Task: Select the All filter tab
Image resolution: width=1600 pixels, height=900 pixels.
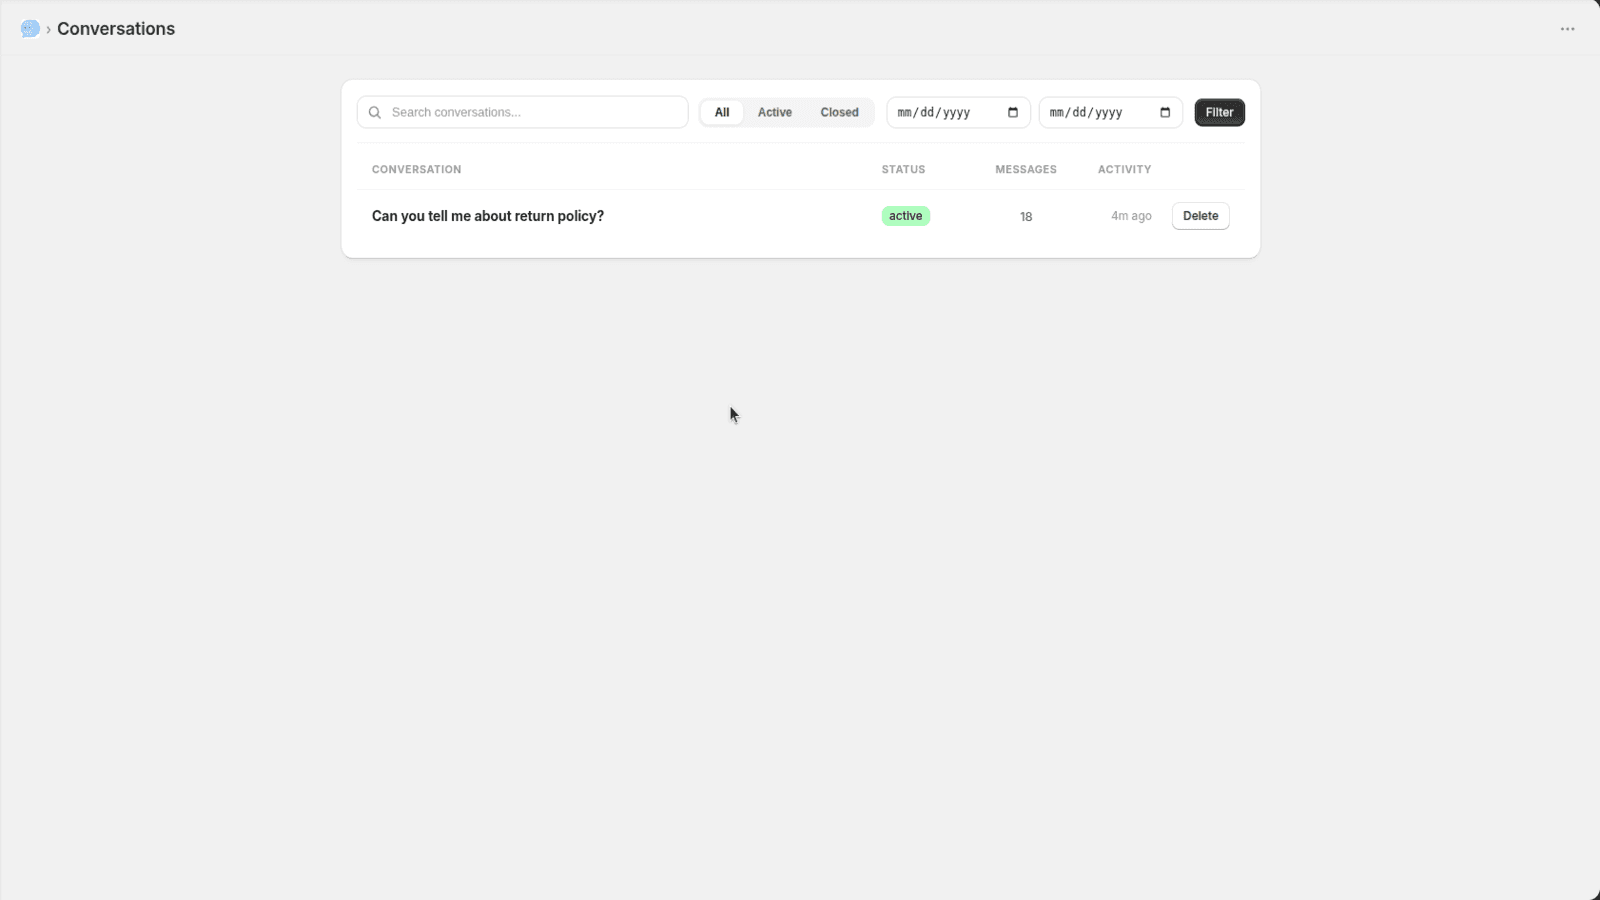Action: 722,113
